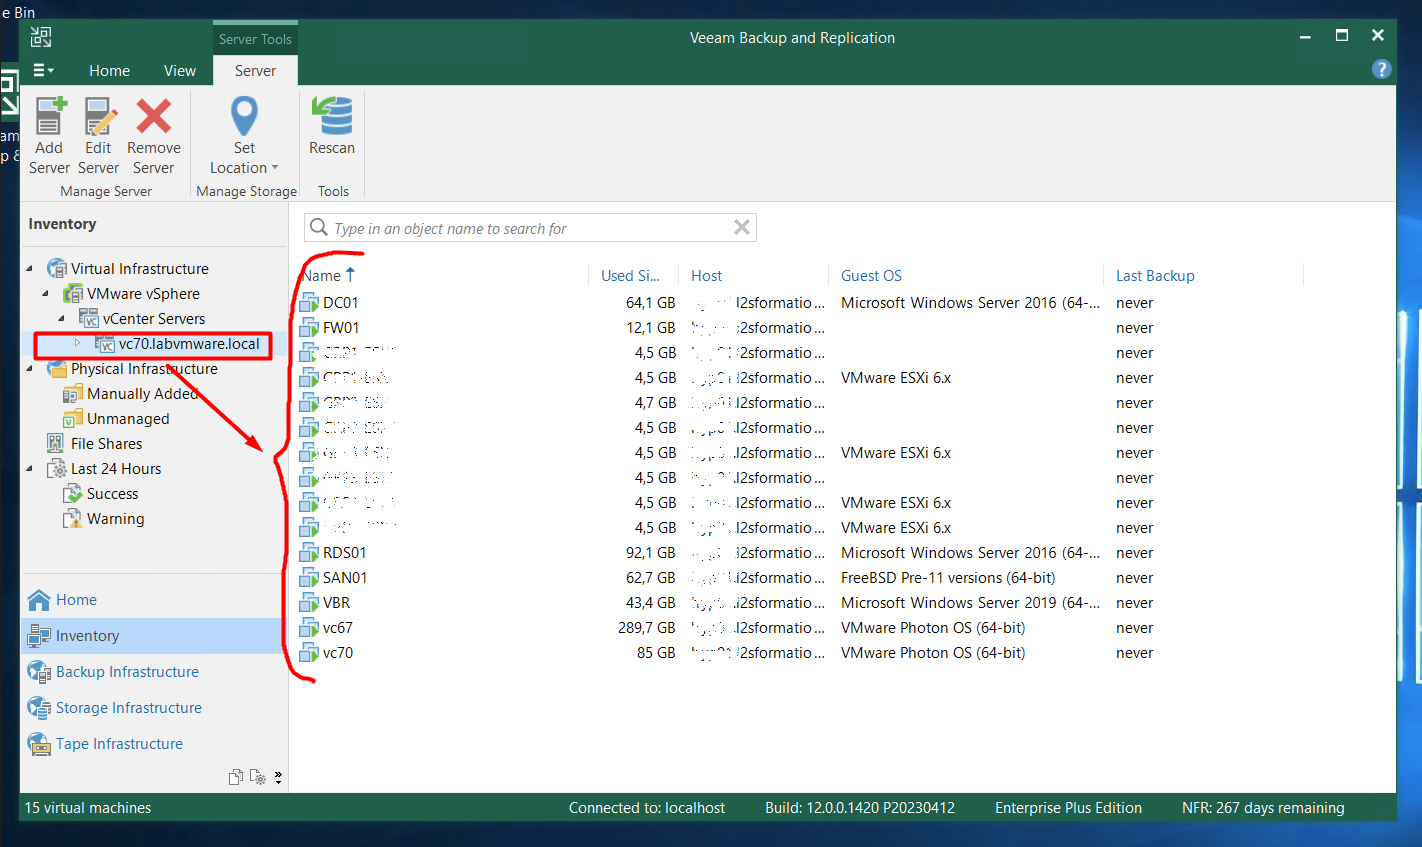Select vc70.labvmware.local server
1422x847 pixels.
188,343
